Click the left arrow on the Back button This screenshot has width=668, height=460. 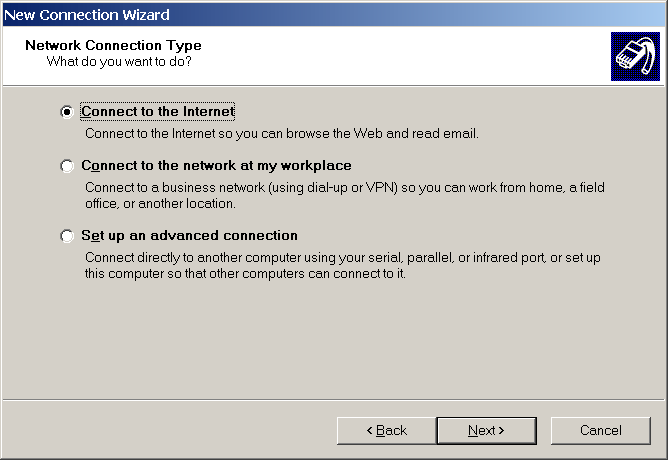[x=371, y=431]
